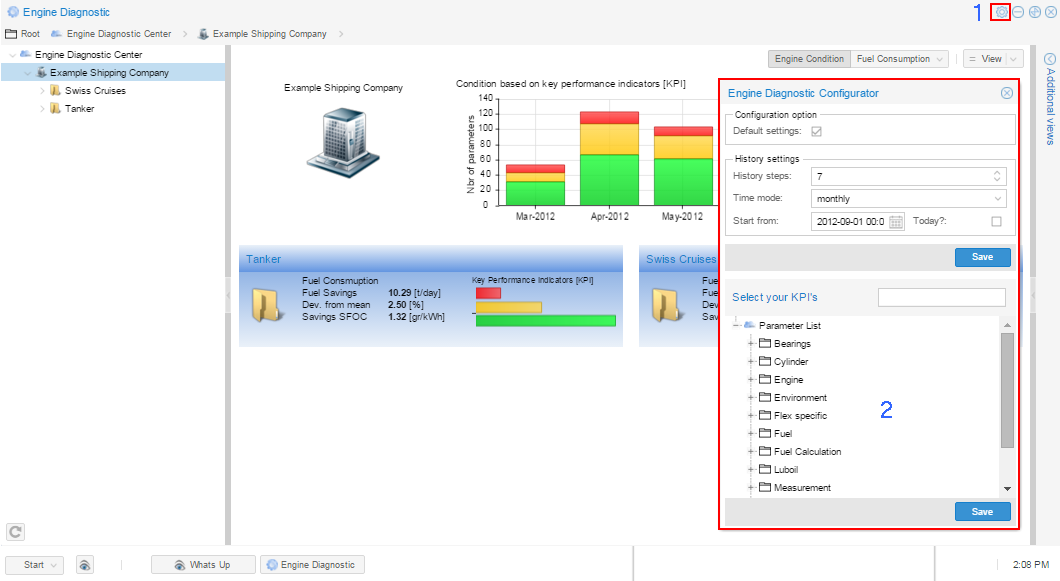Click the eye icon next to the Start menu
This screenshot has height=581, width=1060.
click(x=84, y=564)
